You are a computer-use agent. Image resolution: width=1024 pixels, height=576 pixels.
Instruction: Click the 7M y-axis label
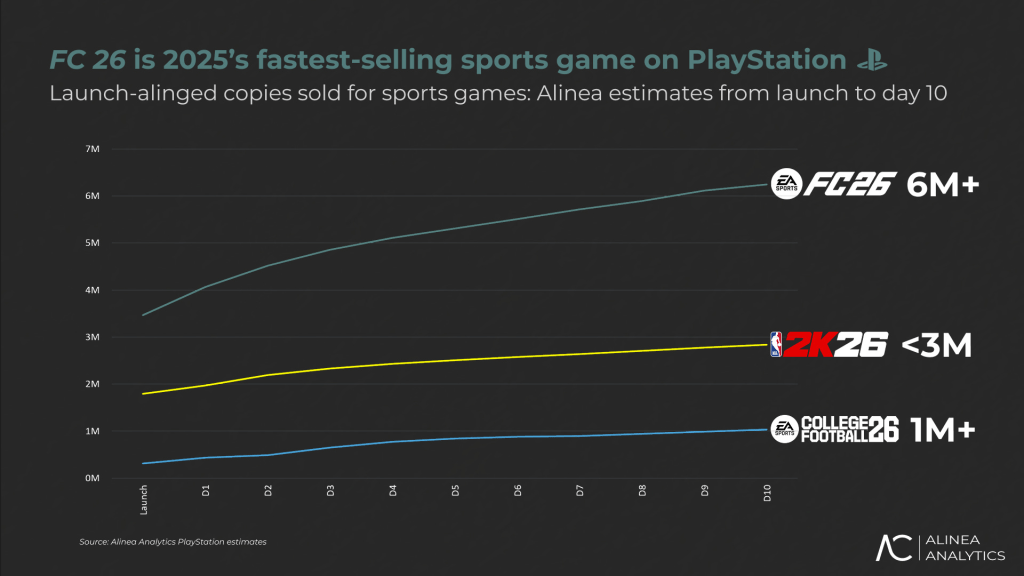(x=93, y=149)
